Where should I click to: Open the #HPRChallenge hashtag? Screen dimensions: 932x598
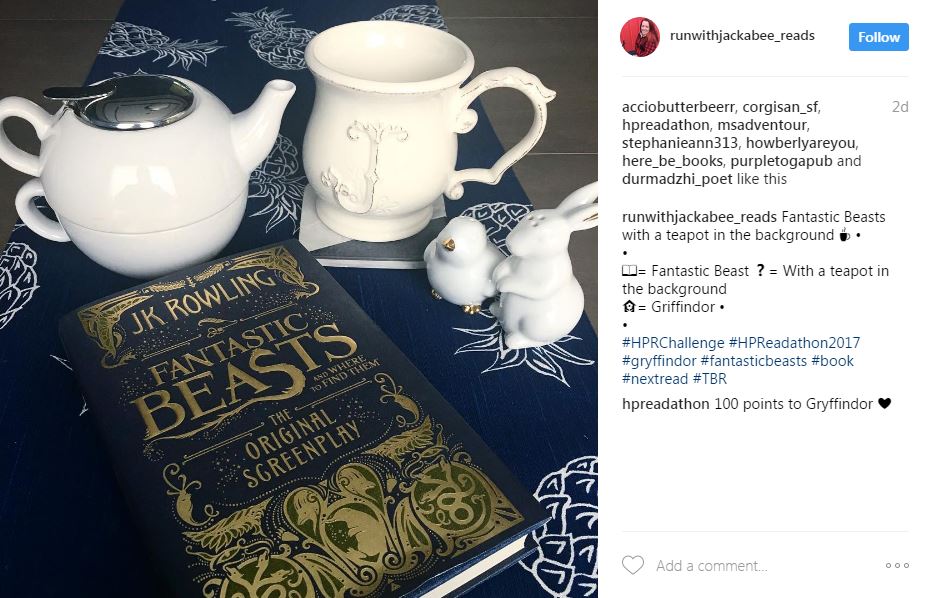[673, 343]
